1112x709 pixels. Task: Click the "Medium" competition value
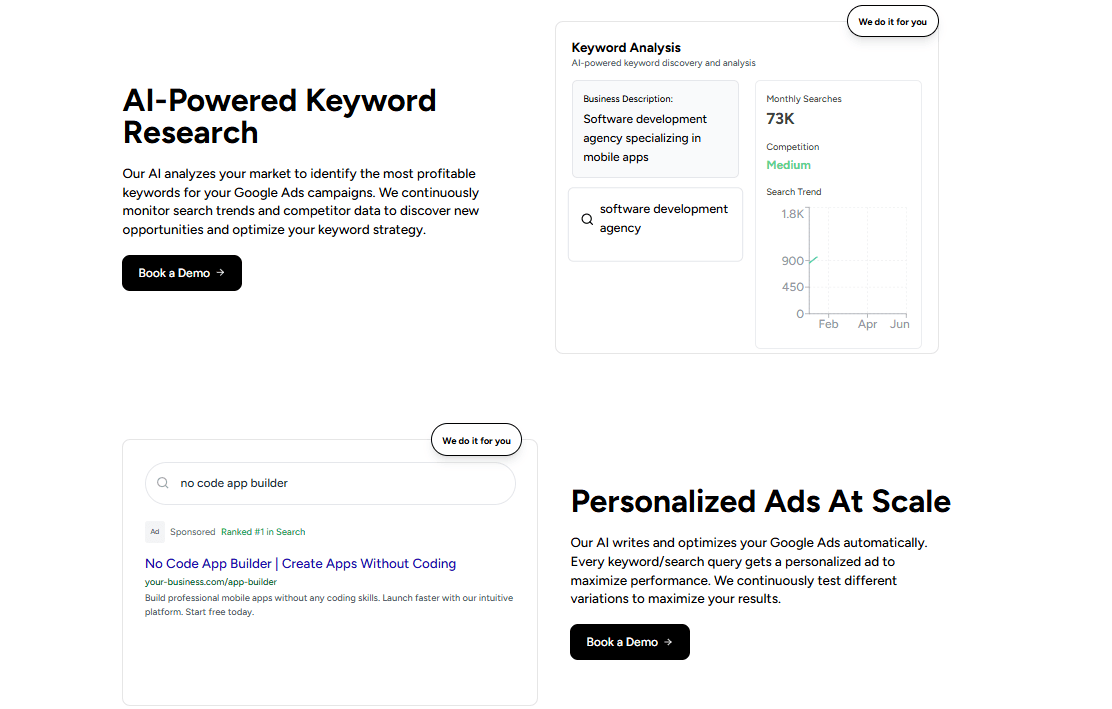pos(788,165)
